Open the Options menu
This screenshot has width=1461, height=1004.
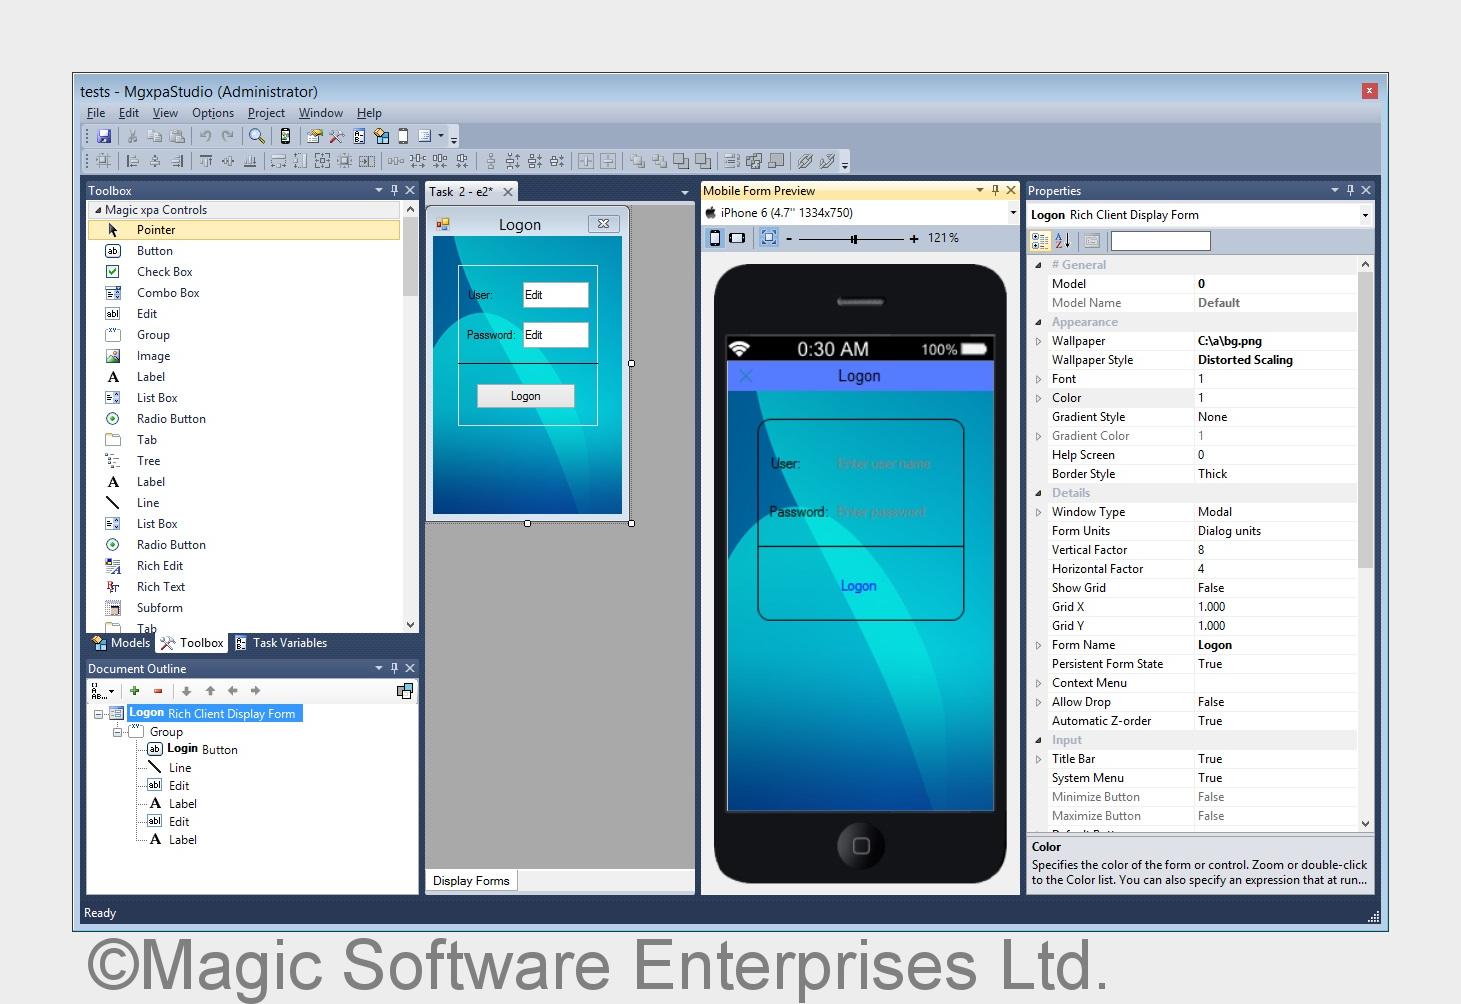coord(213,113)
